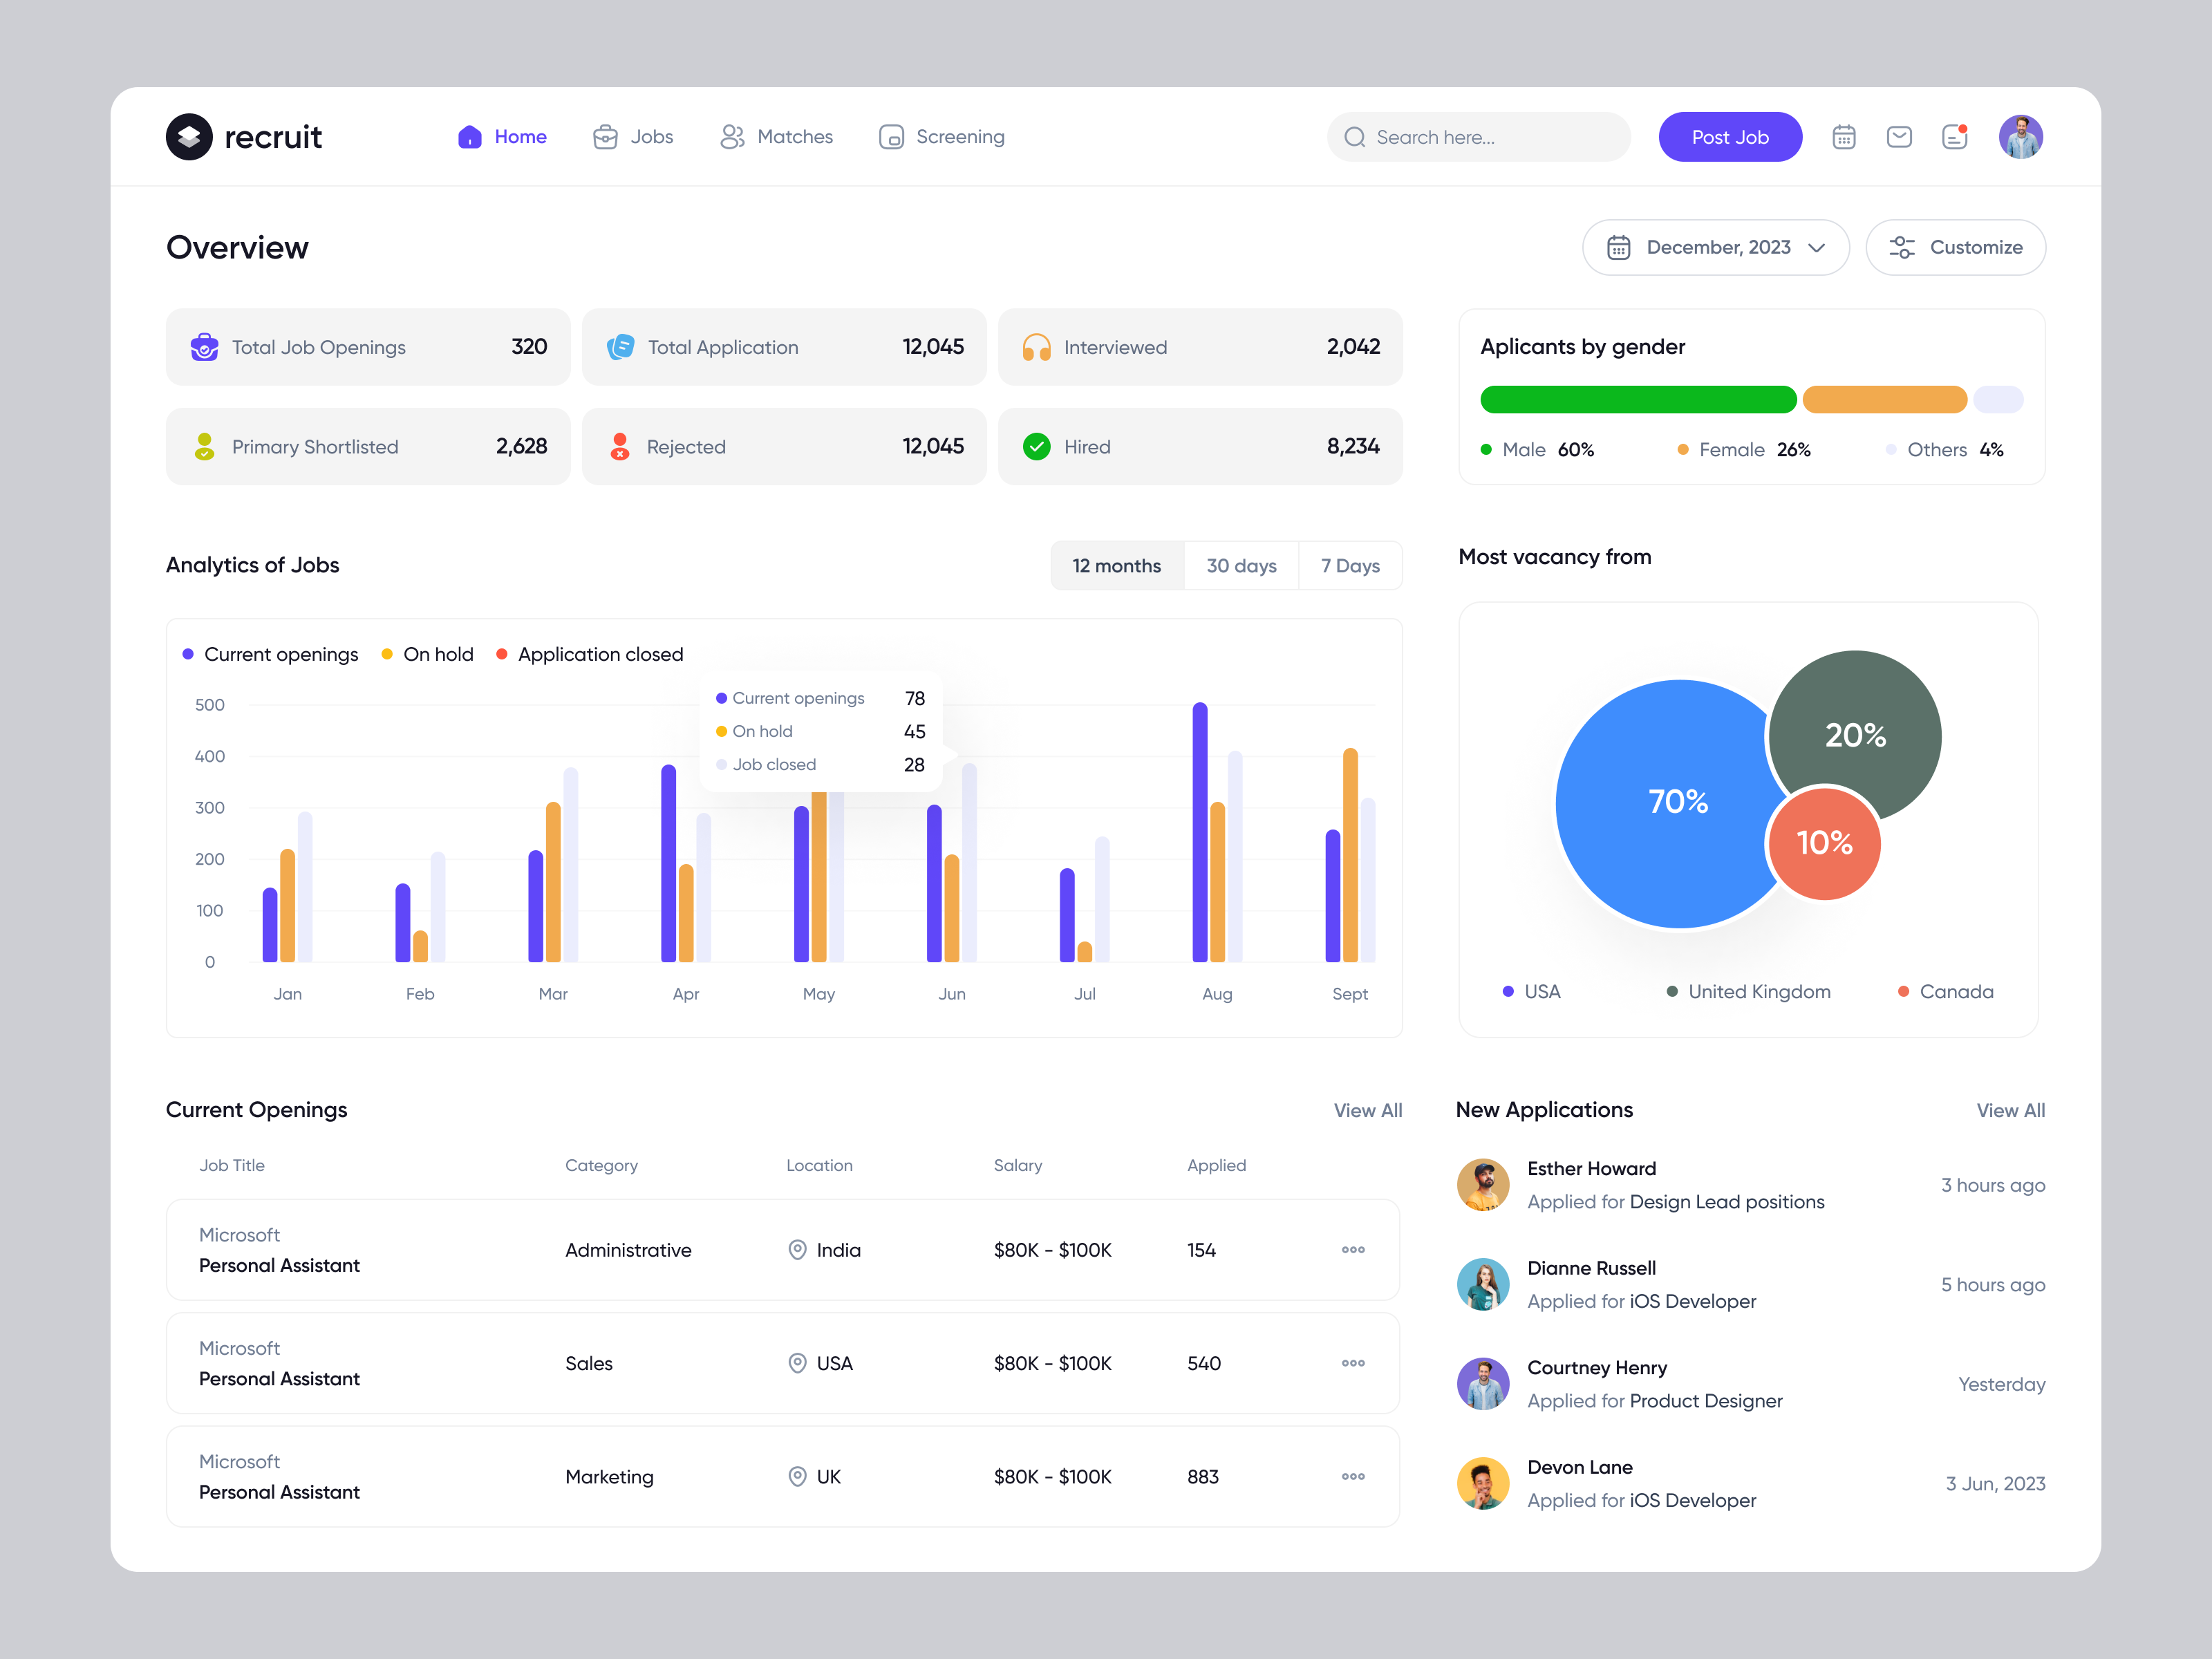Click View All under New Applications
This screenshot has width=2212, height=1659.
(2010, 1110)
